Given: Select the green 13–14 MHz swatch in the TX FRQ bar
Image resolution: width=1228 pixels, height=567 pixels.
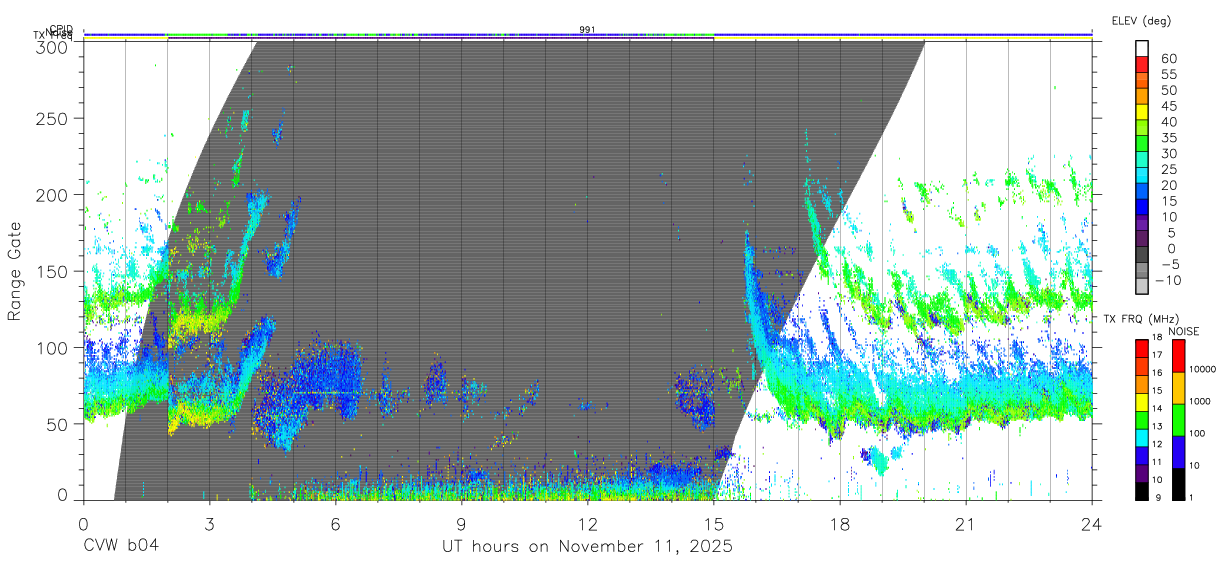Looking at the screenshot, I should tap(1142, 419).
